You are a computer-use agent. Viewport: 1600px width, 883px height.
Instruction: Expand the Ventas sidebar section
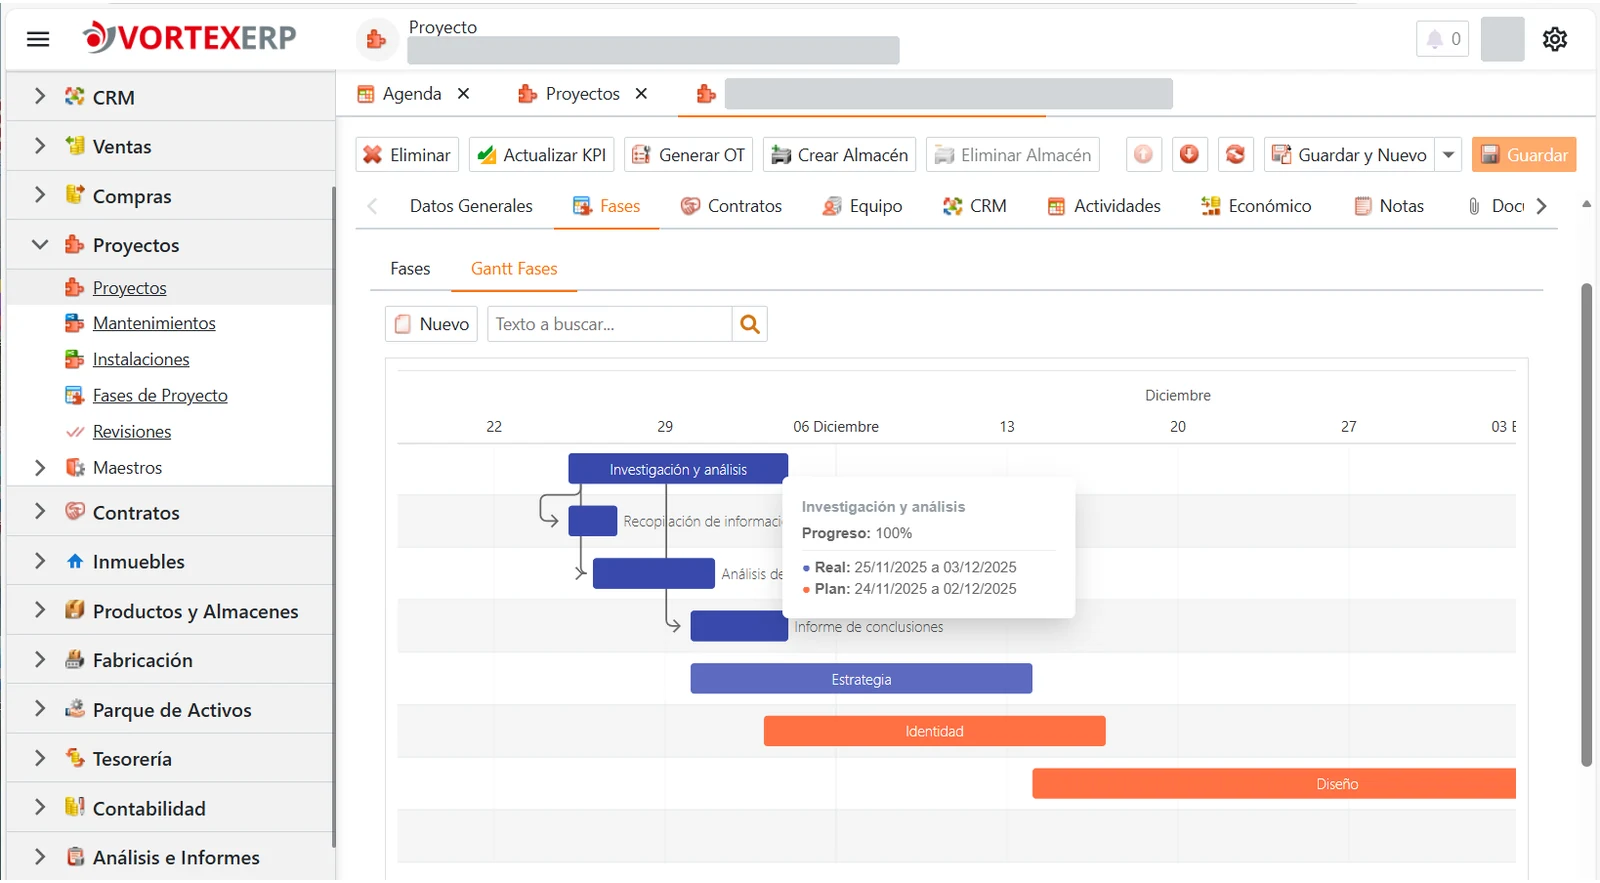pos(40,146)
